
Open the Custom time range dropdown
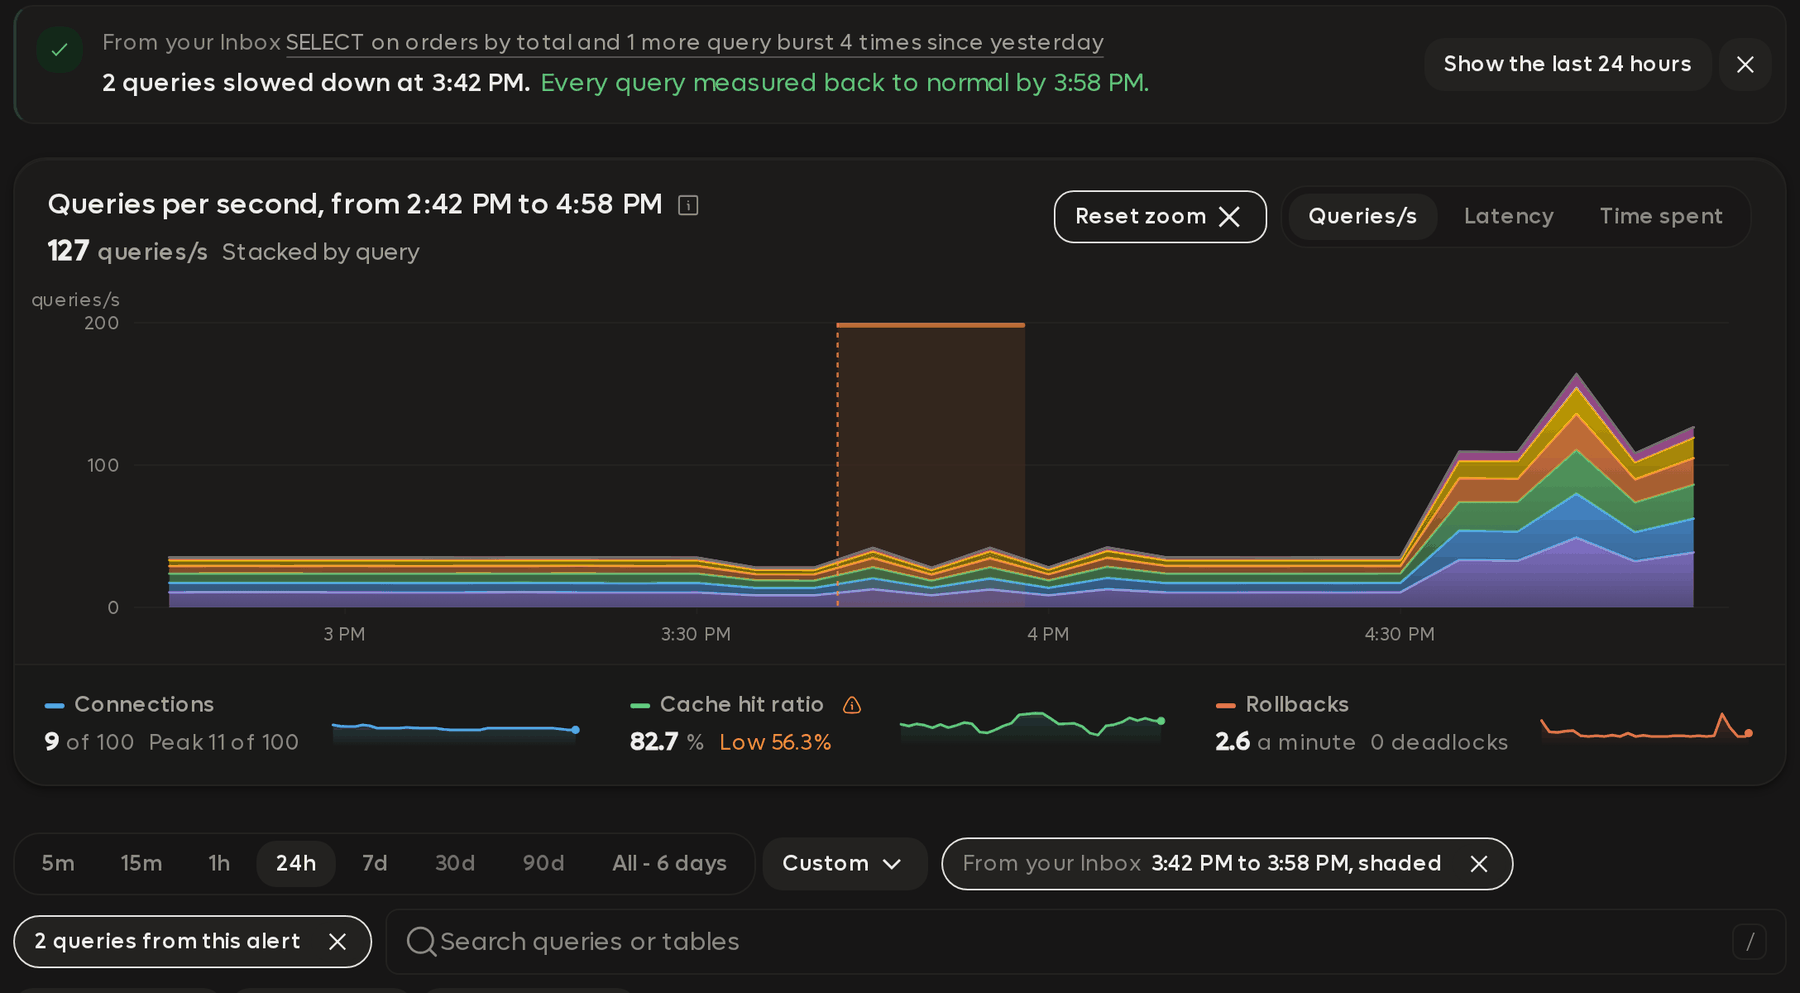pyautogui.click(x=844, y=864)
